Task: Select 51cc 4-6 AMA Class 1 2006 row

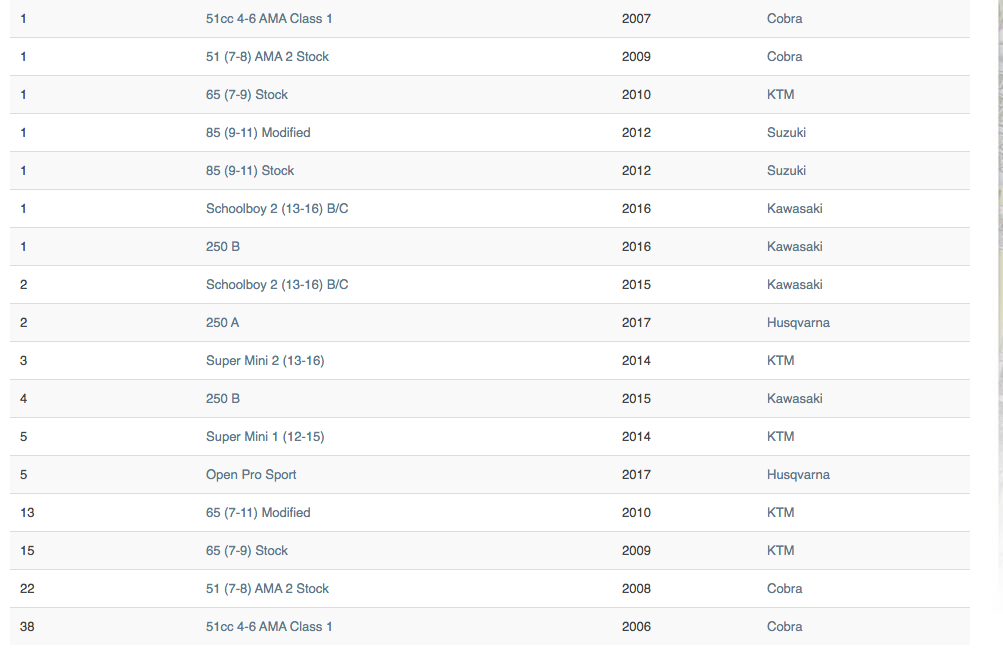Action: click(490, 627)
